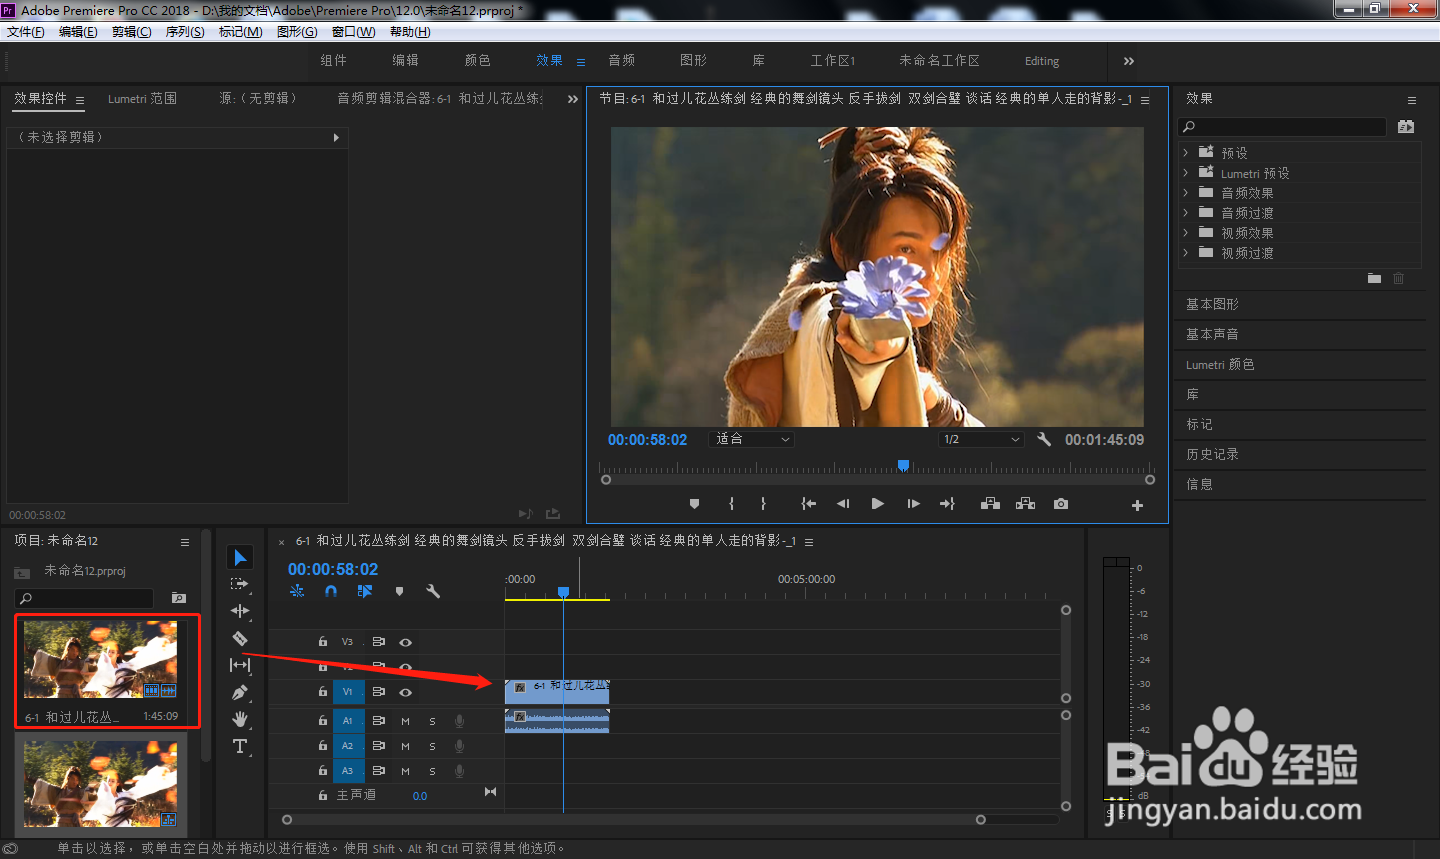
Task: Expand the 预设 effects folder
Action: pos(1186,153)
